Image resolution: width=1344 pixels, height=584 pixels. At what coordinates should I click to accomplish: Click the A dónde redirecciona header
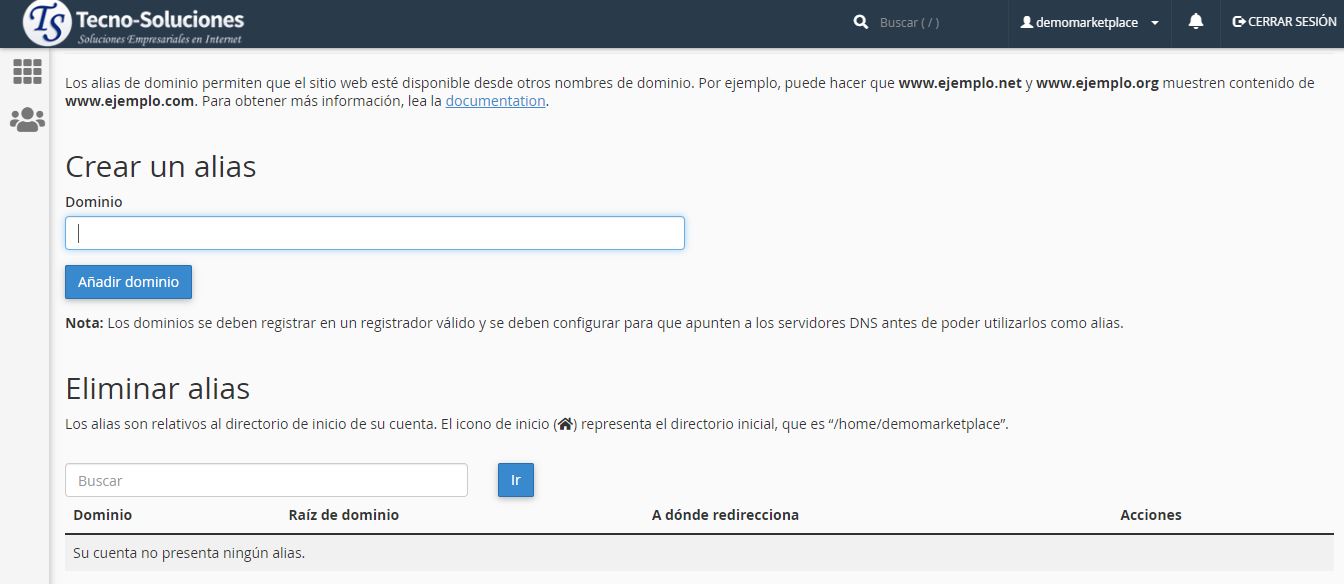(x=725, y=515)
